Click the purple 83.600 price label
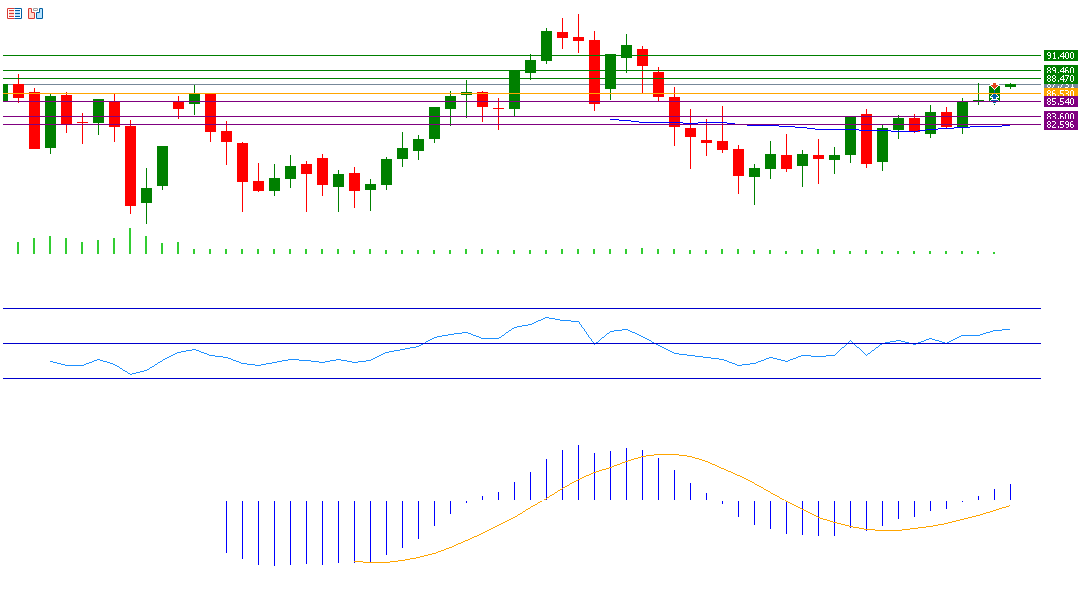 pos(1059,117)
